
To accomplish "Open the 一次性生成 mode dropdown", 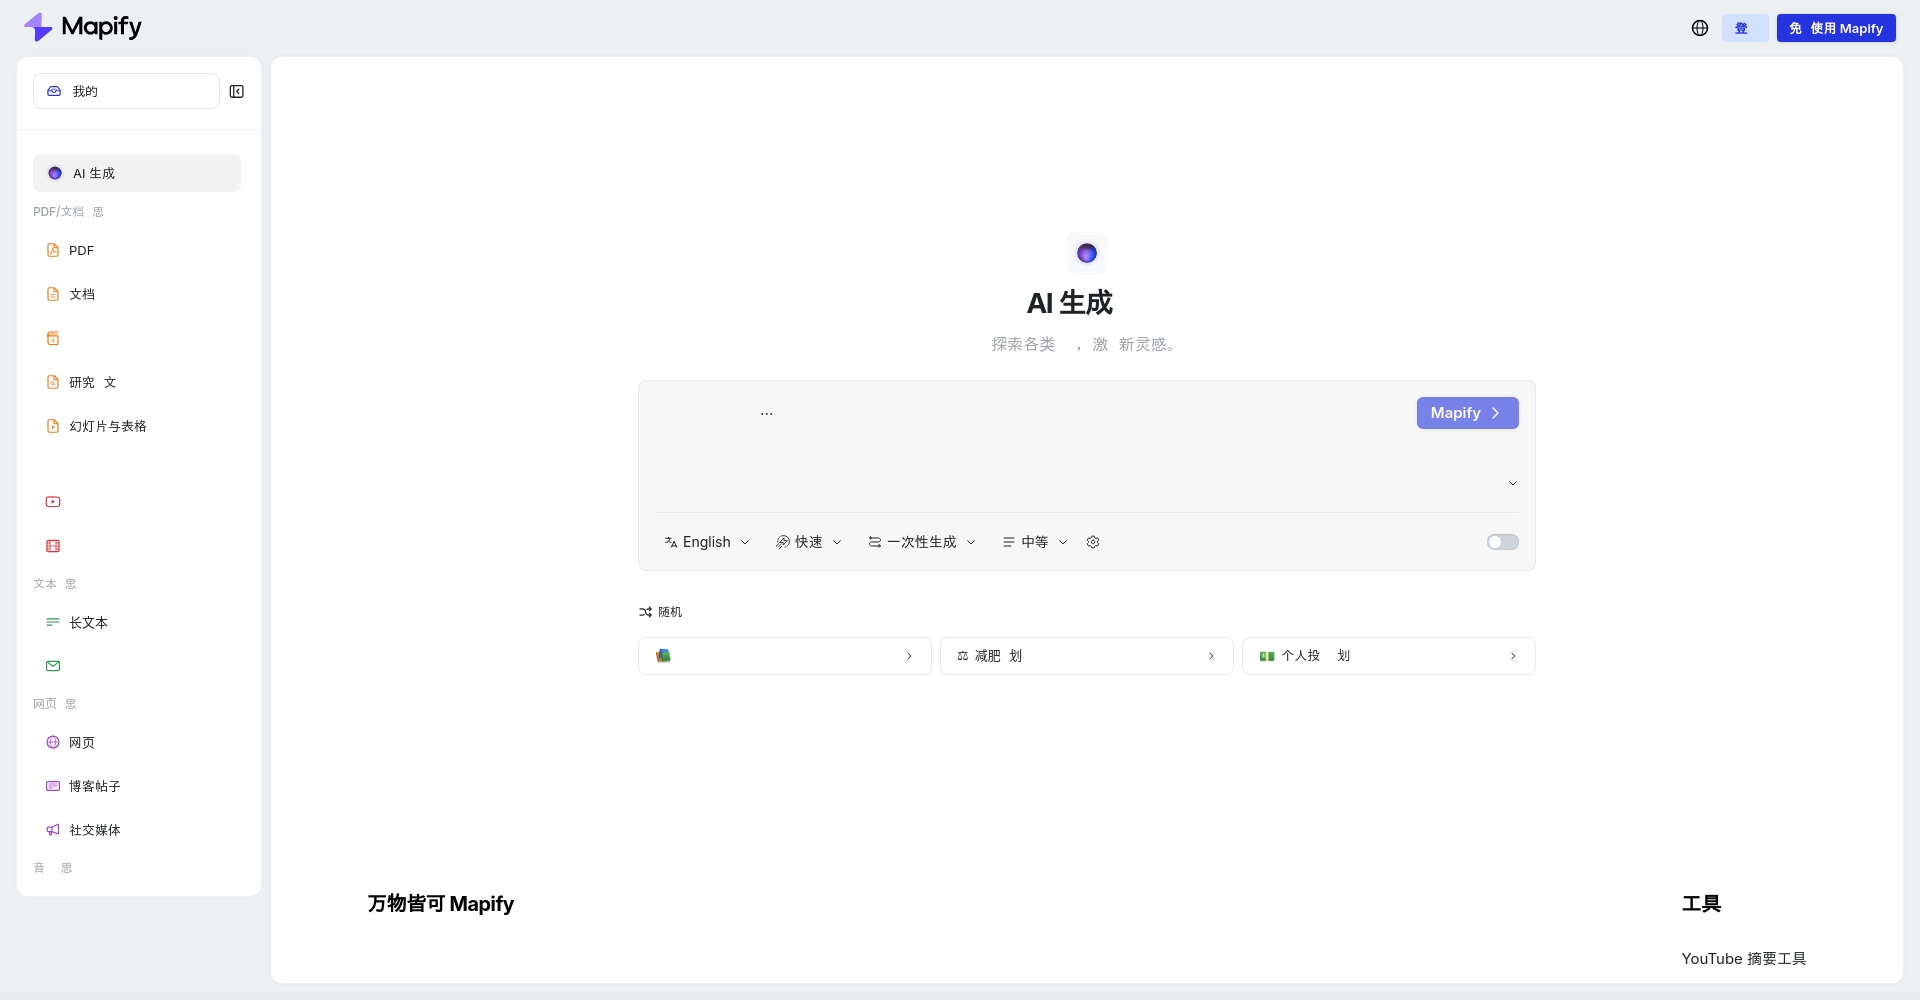I will (922, 542).
